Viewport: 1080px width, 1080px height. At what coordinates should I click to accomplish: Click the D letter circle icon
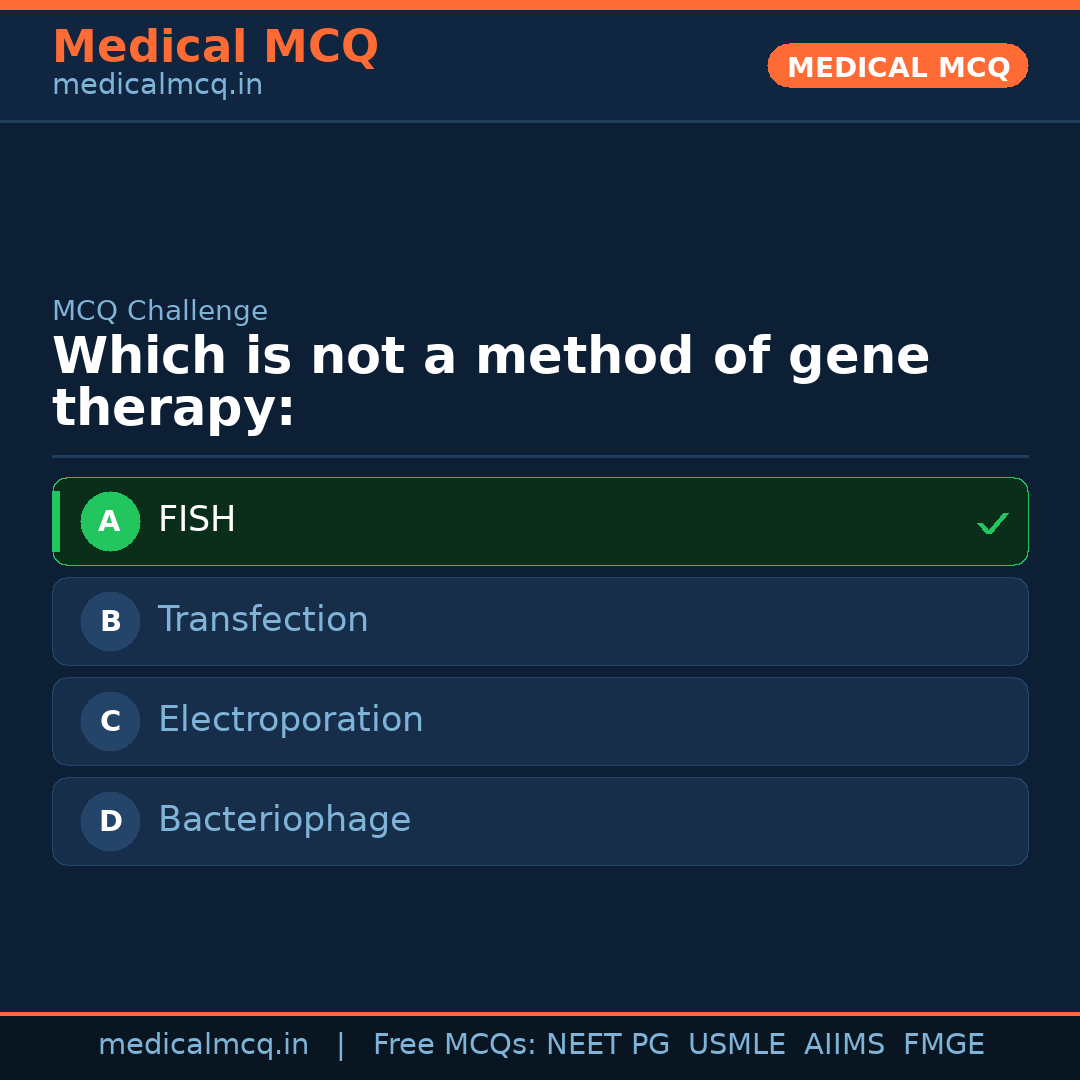[x=110, y=821]
